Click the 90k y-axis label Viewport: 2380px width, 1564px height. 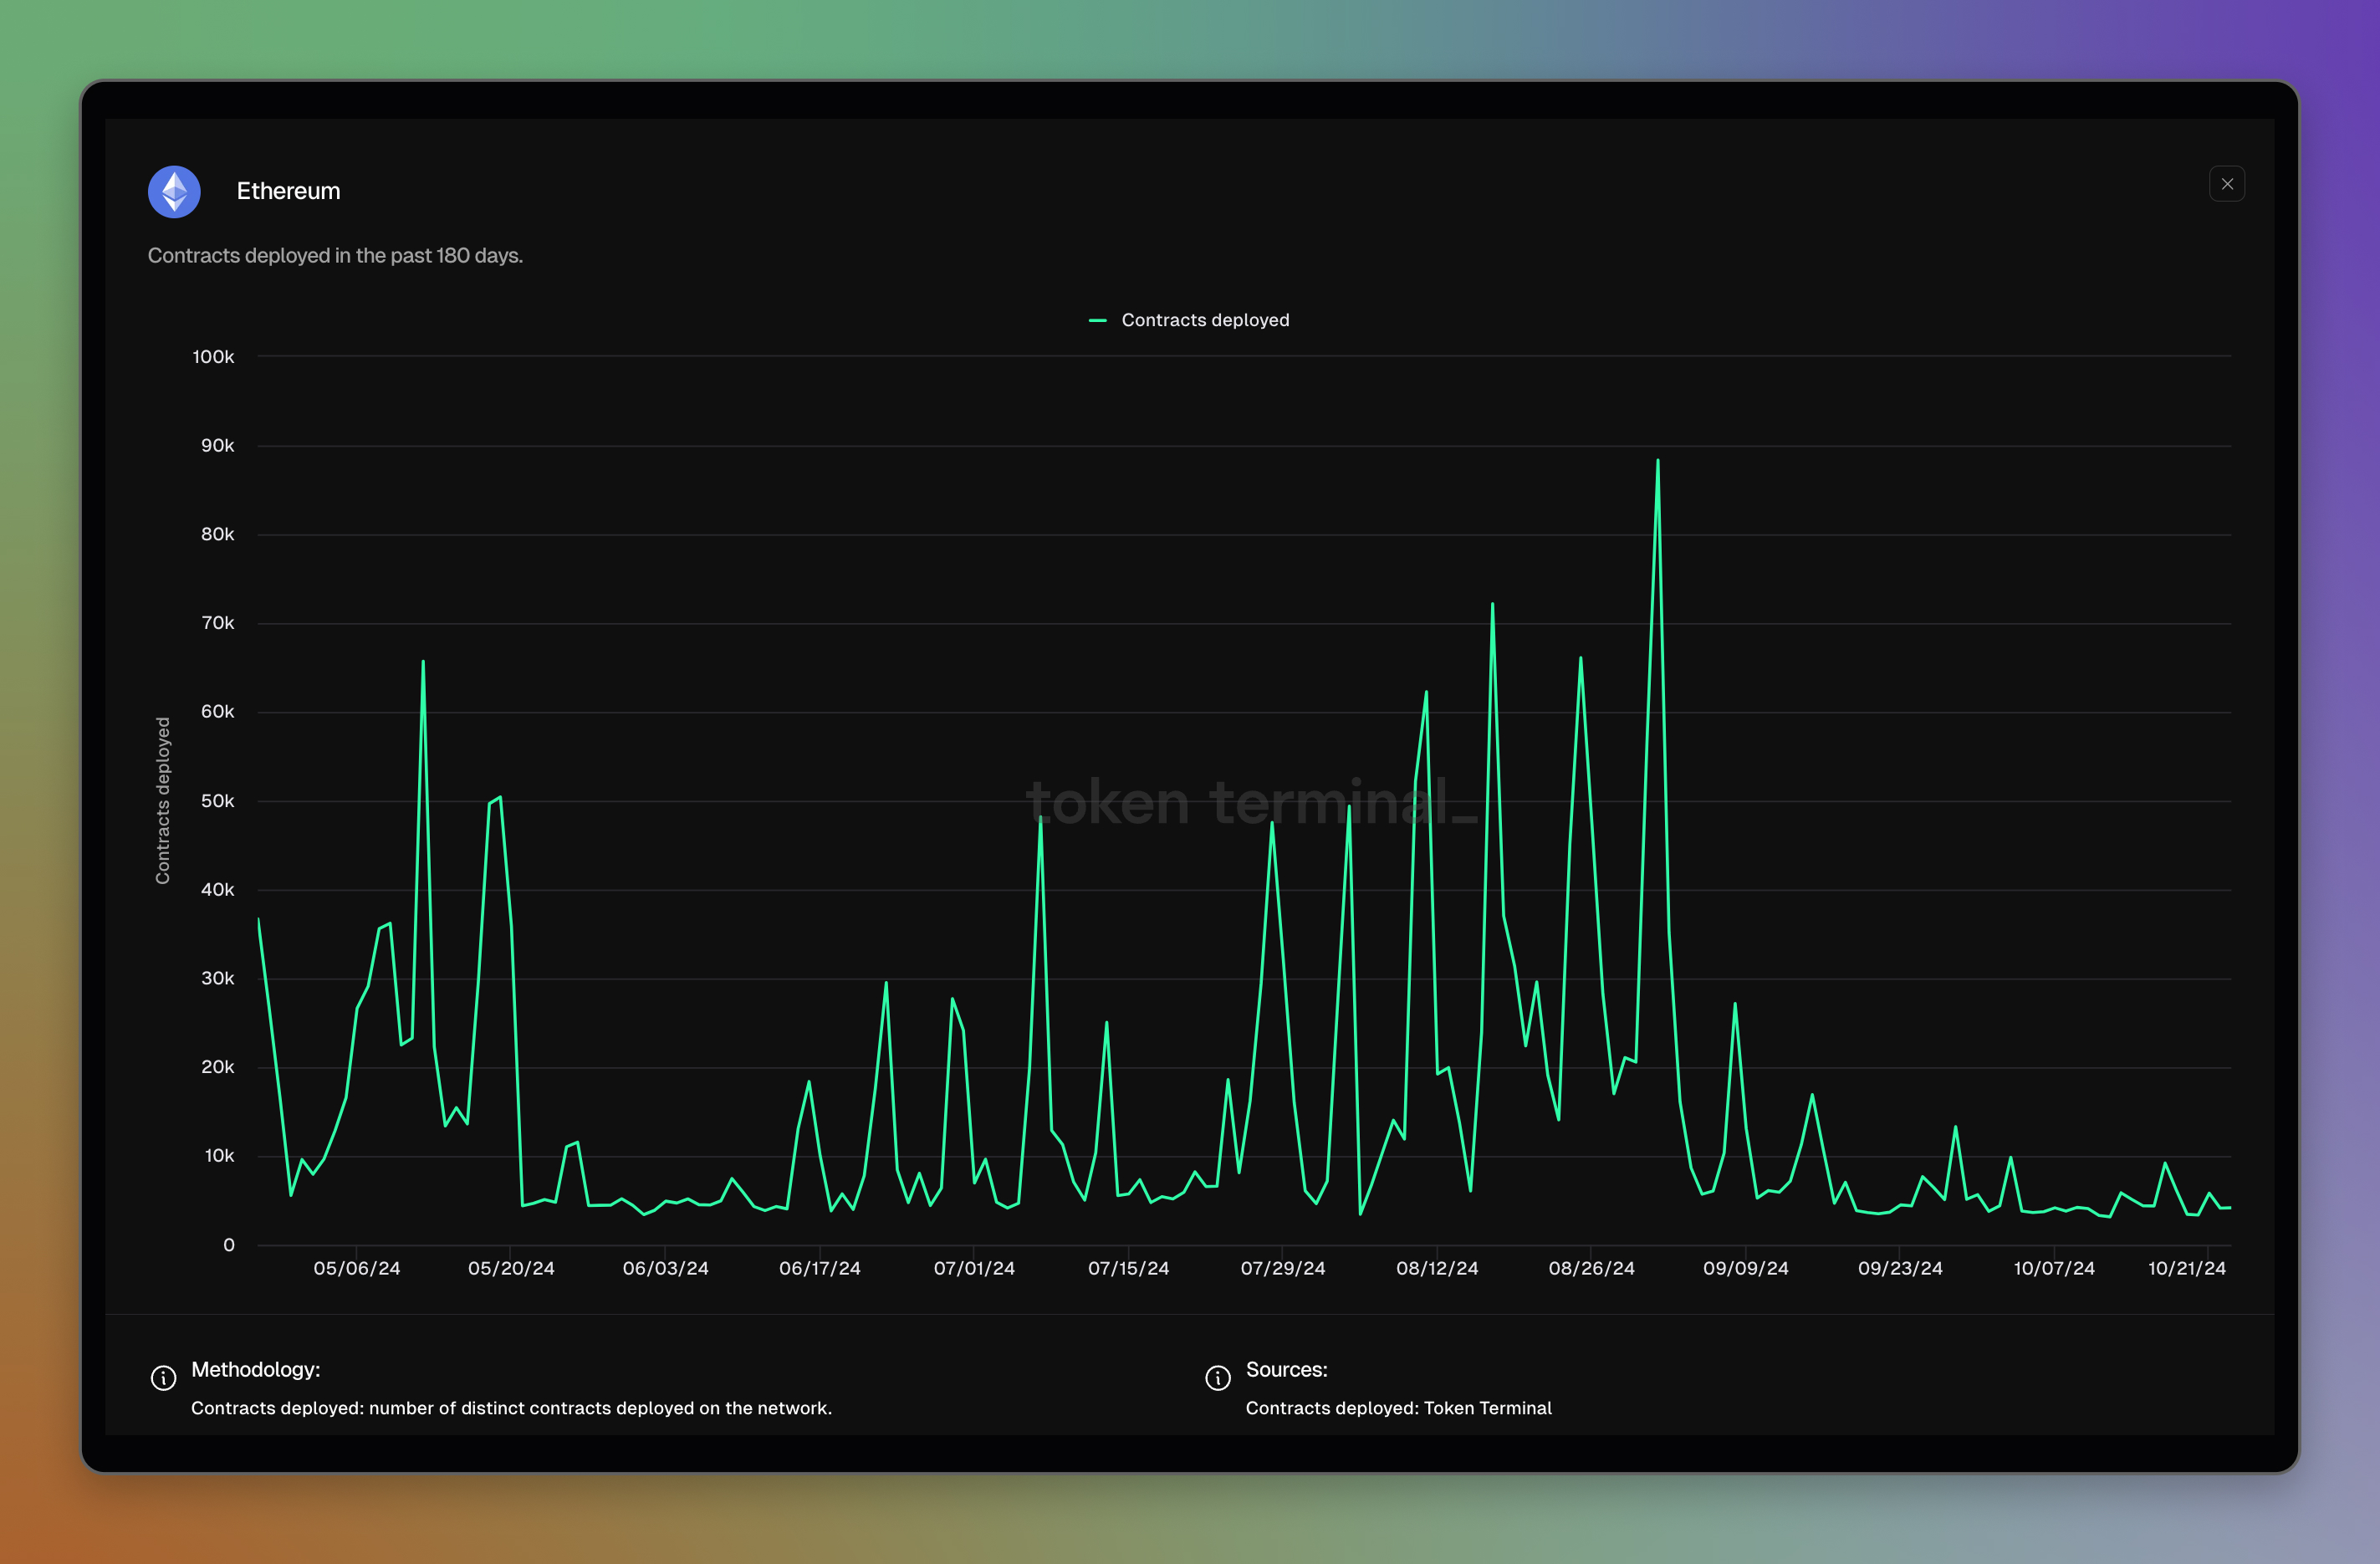(217, 446)
